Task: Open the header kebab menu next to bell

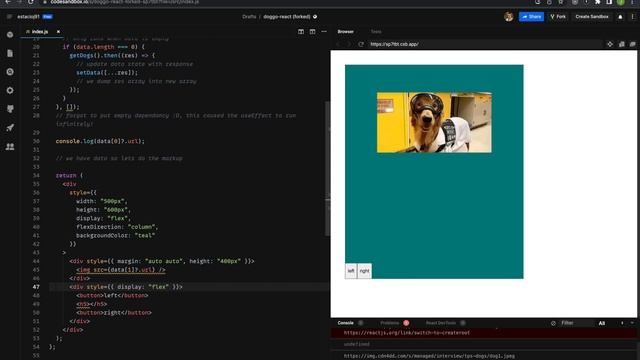Action: (x=633, y=17)
